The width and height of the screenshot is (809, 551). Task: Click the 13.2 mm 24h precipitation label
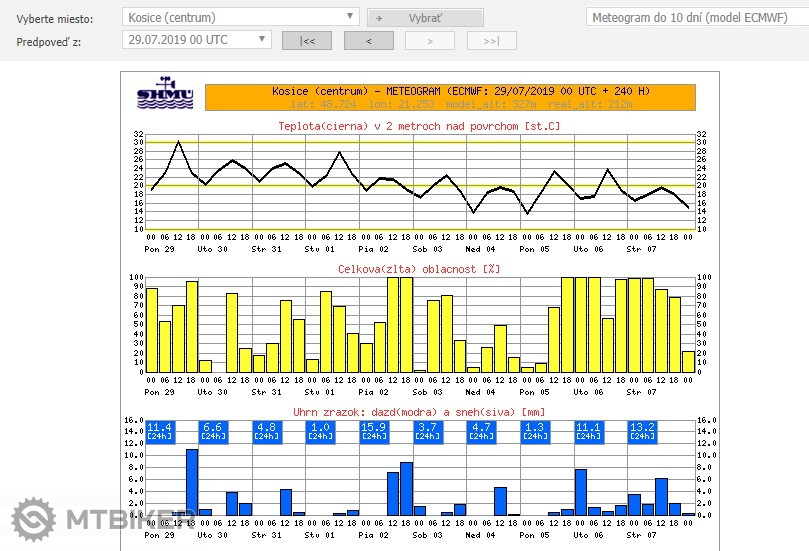pos(642,431)
